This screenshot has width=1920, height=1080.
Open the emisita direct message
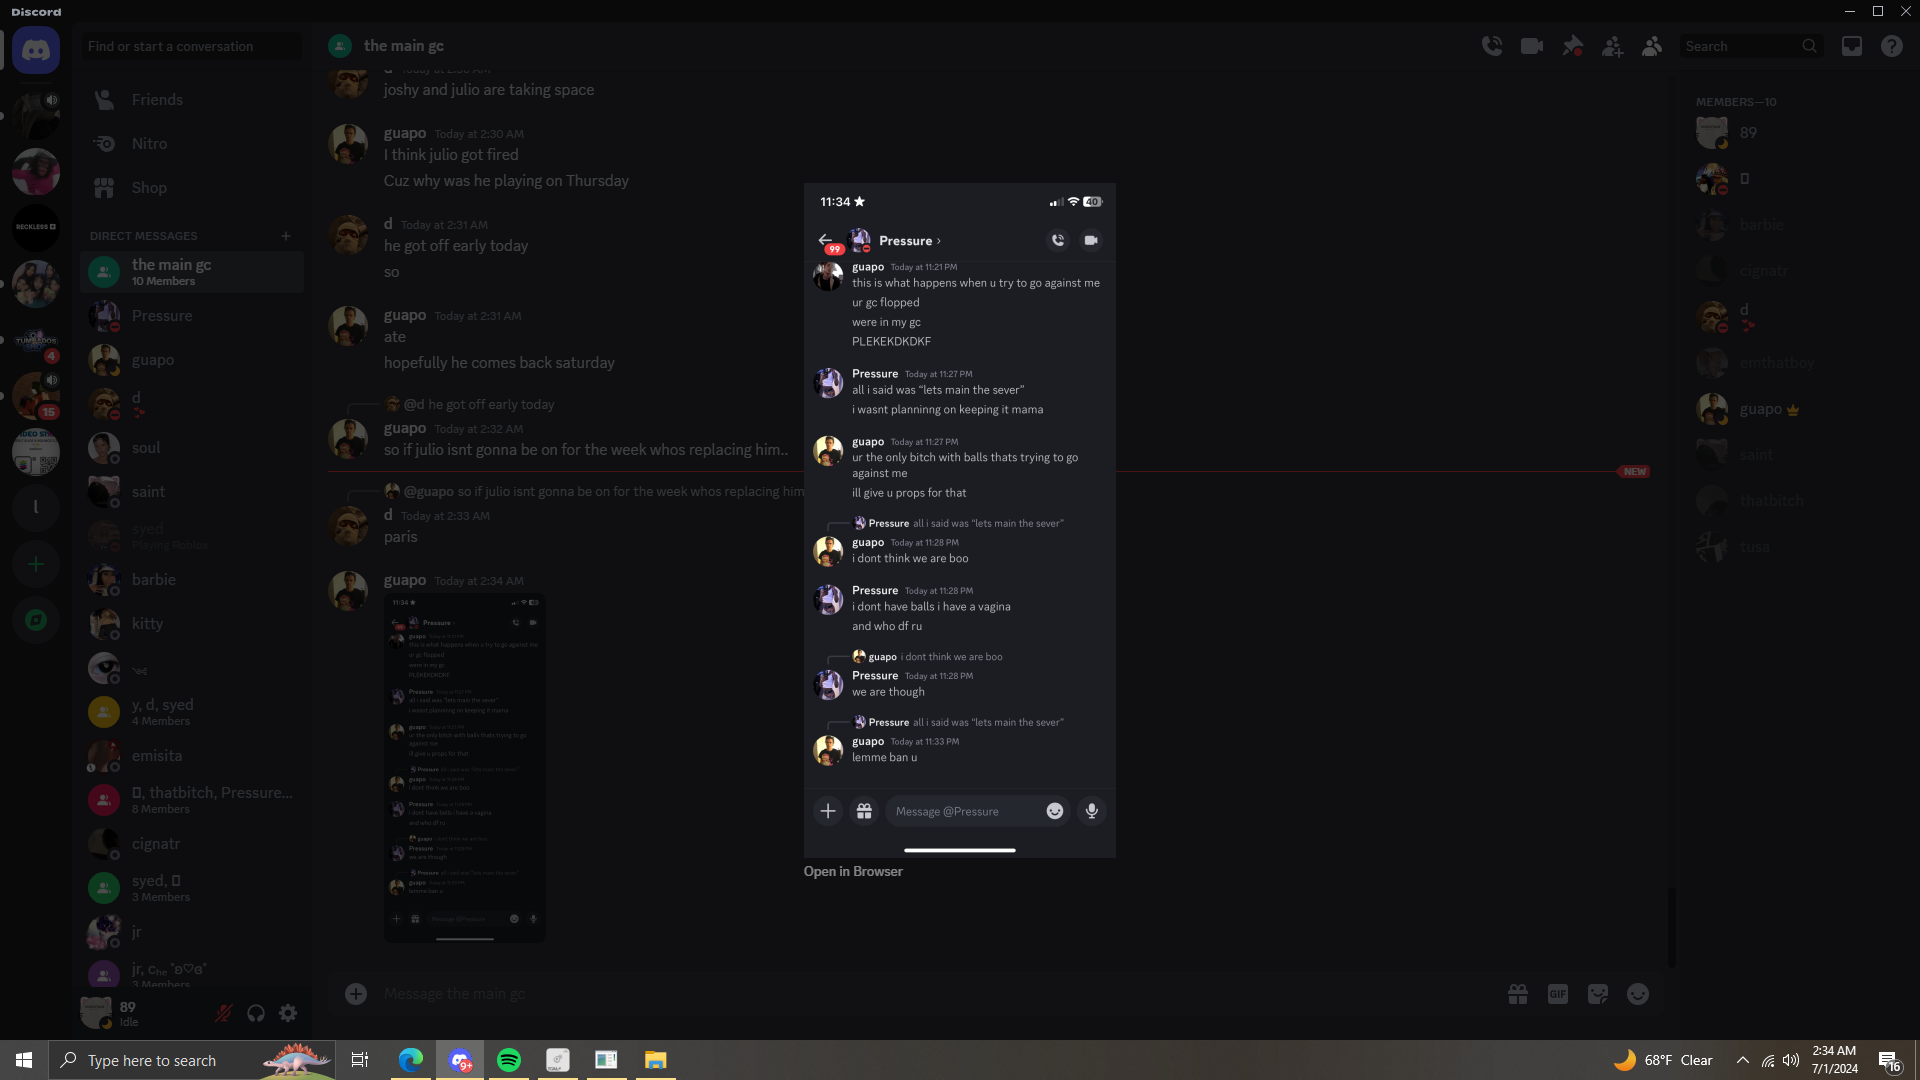[192, 756]
